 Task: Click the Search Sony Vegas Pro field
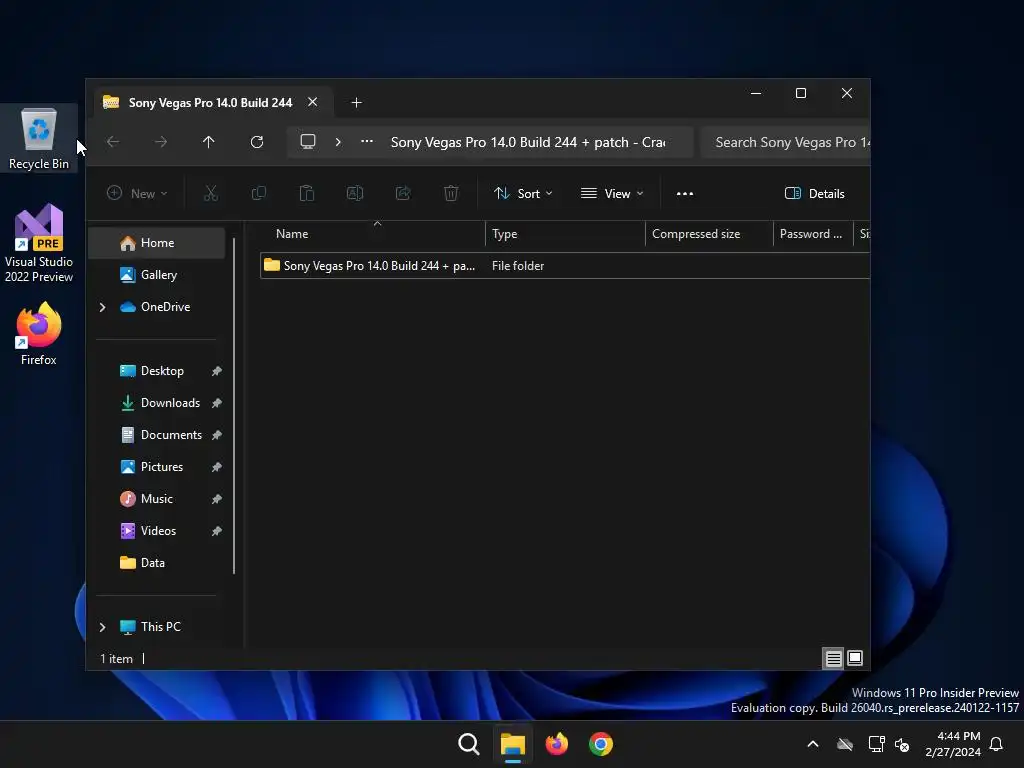[x=785, y=142]
